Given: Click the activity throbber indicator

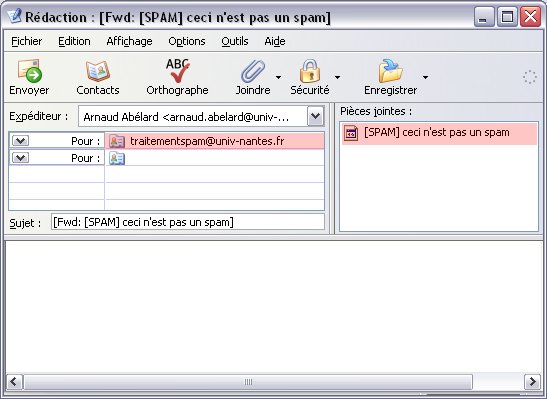Looking at the screenshot, I should (529, 77).
